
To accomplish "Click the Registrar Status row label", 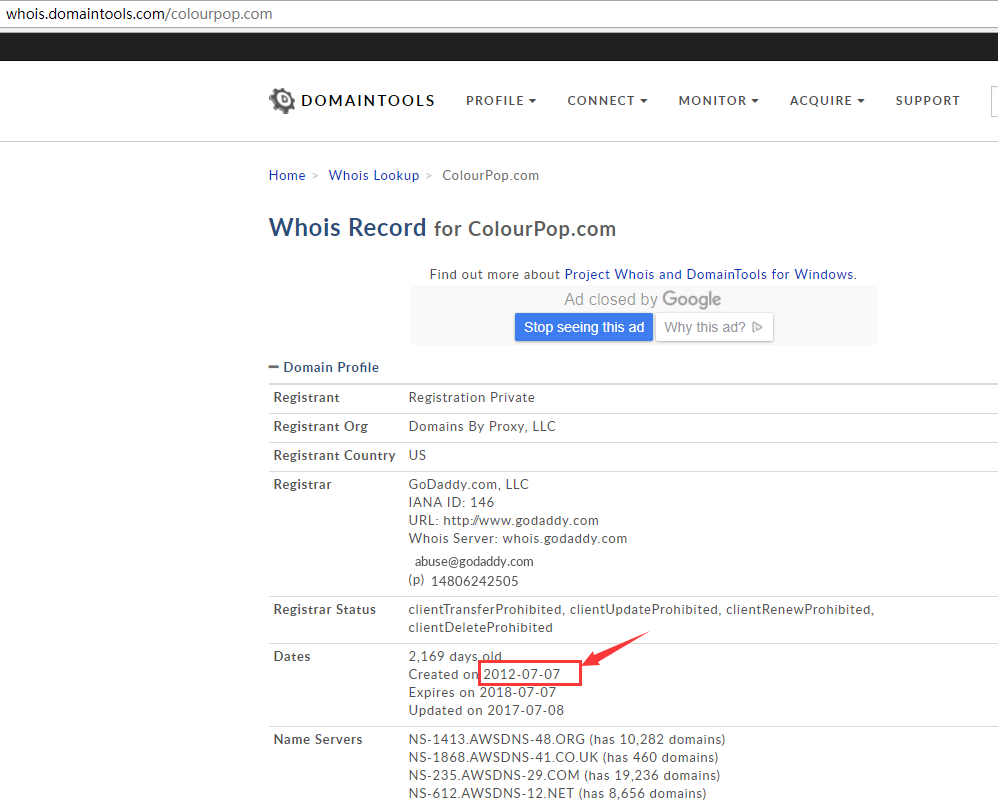I will click(x=325, y=609).
